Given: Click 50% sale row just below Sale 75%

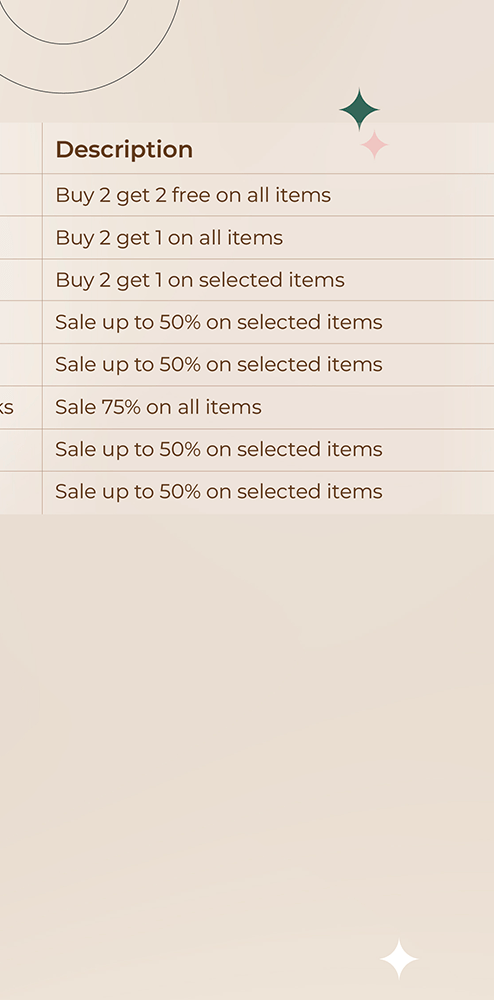Looking at the screenshot, I should coord(219,449).
